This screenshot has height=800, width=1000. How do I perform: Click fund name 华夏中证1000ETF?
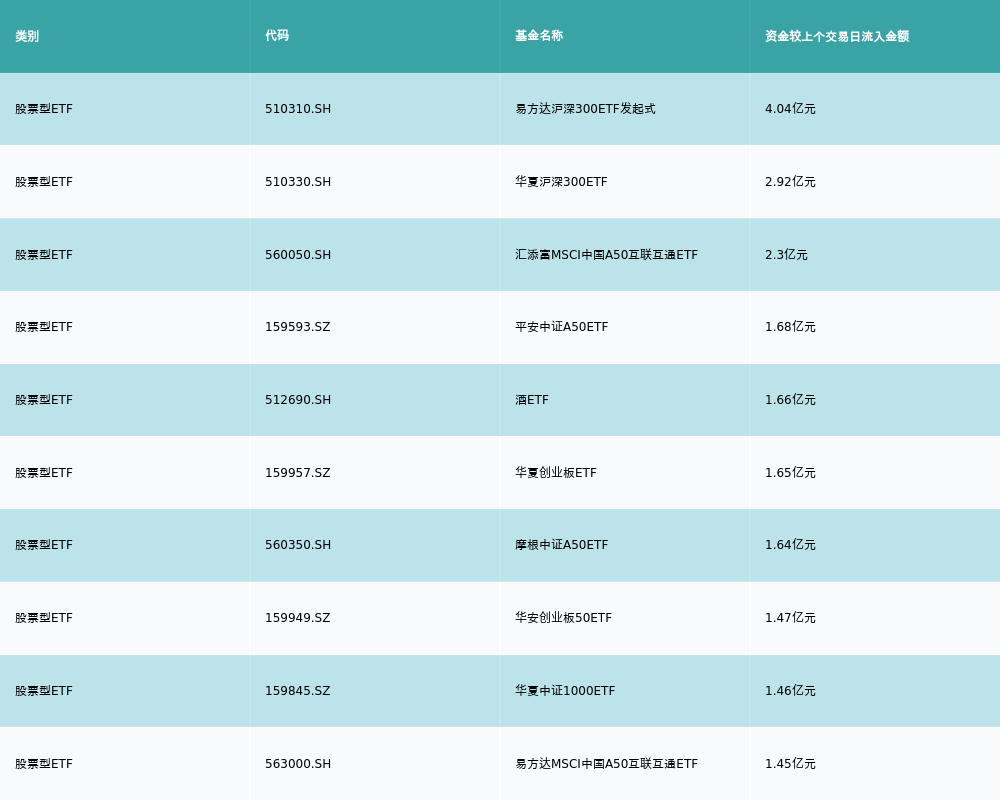click(565, 691)
